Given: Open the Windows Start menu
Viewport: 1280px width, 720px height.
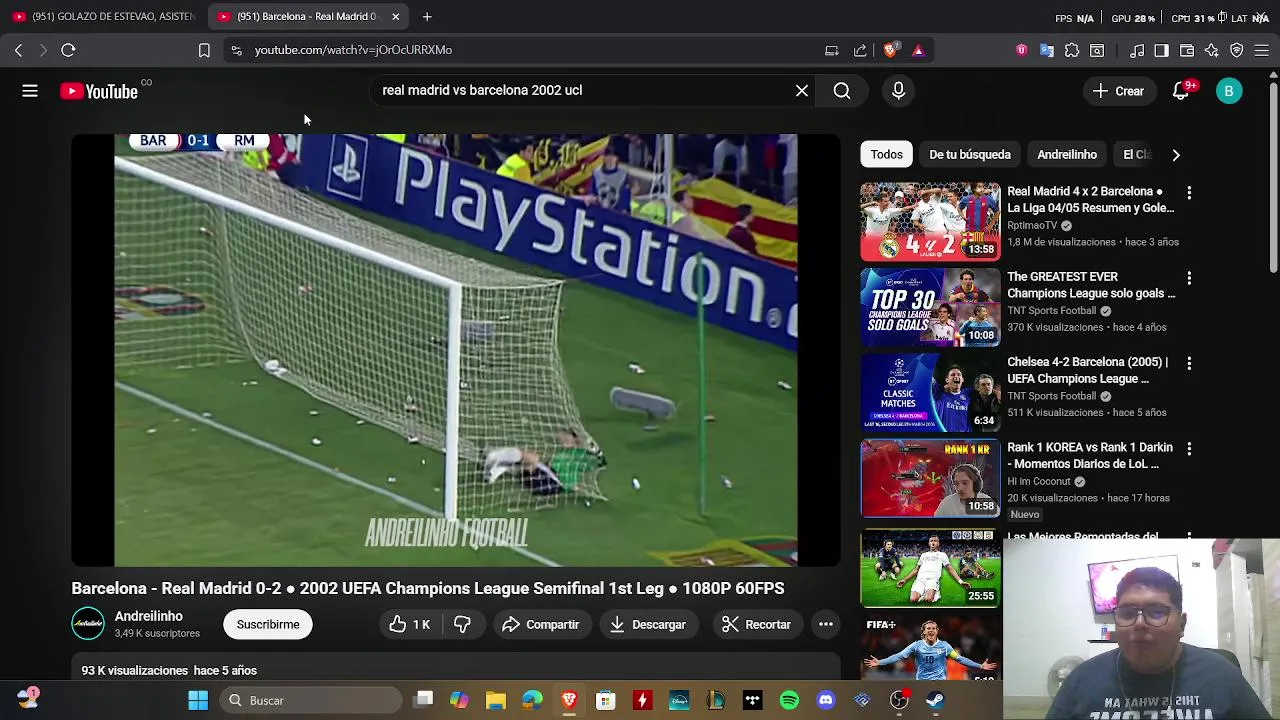Looking at the screenshot, I should click(x=198, y=700).
